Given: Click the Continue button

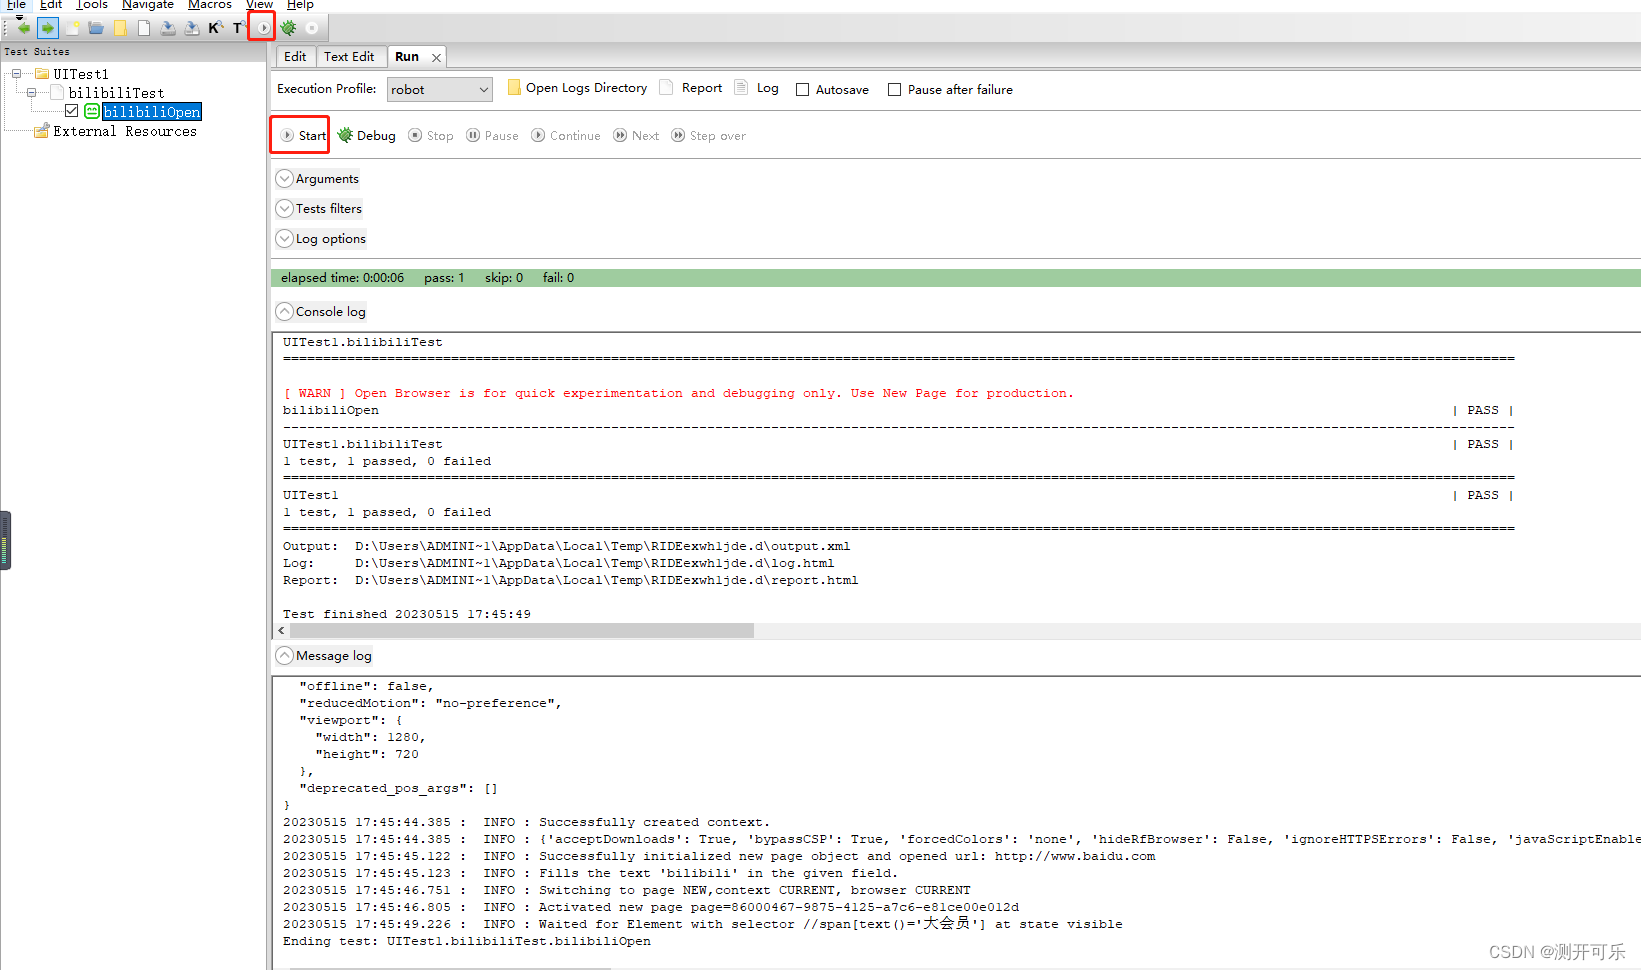Looking at the screenshot, I should pos(566,136).
